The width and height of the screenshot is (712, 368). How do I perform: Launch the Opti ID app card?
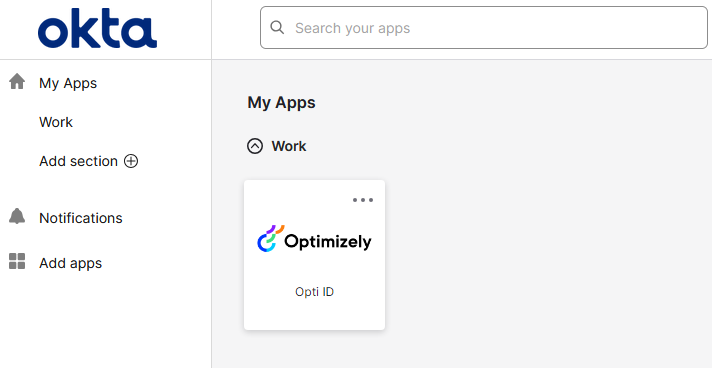pyautogui.click(x=314, y=255)
